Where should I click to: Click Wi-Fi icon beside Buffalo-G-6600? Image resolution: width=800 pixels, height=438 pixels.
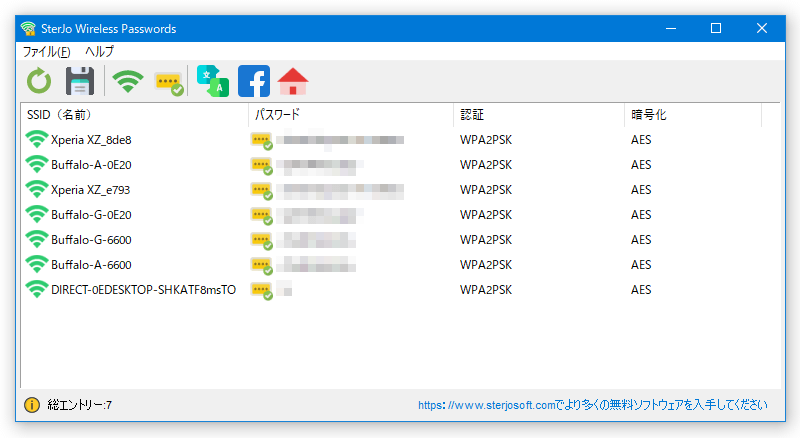coord(37,239)
